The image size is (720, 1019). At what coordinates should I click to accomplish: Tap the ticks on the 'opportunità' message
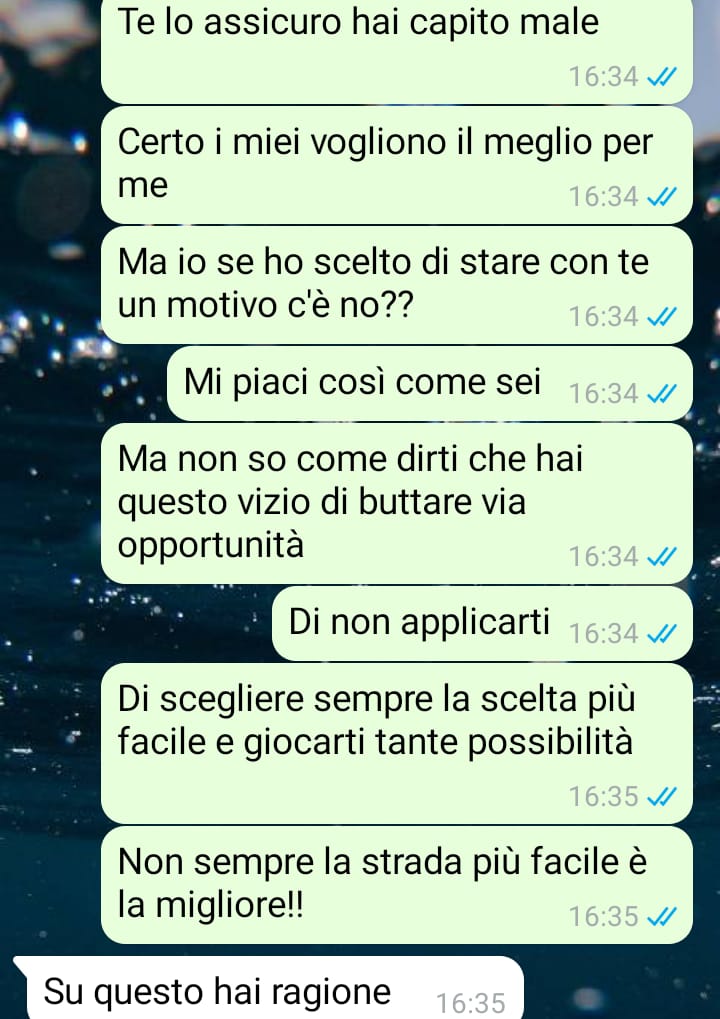tap(662, 556)
